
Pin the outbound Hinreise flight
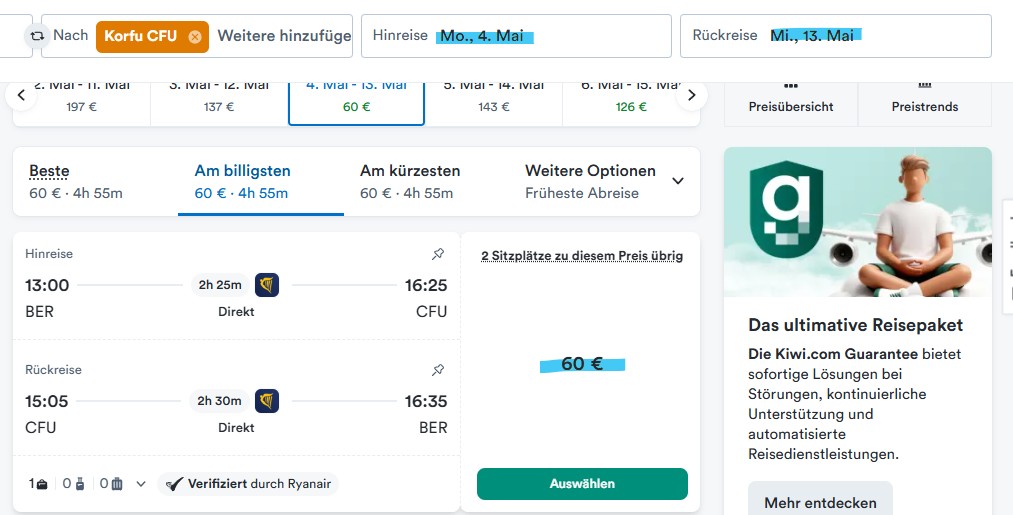(437, 254)
